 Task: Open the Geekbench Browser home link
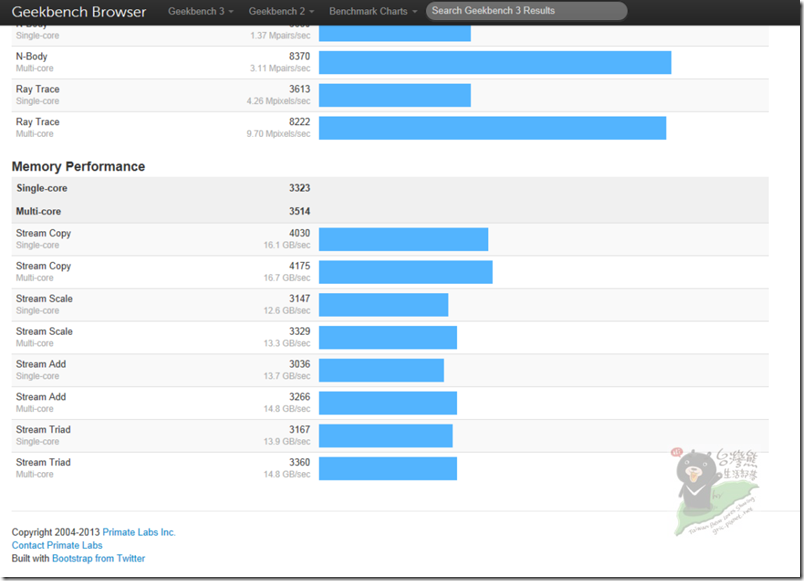[78, 11]
